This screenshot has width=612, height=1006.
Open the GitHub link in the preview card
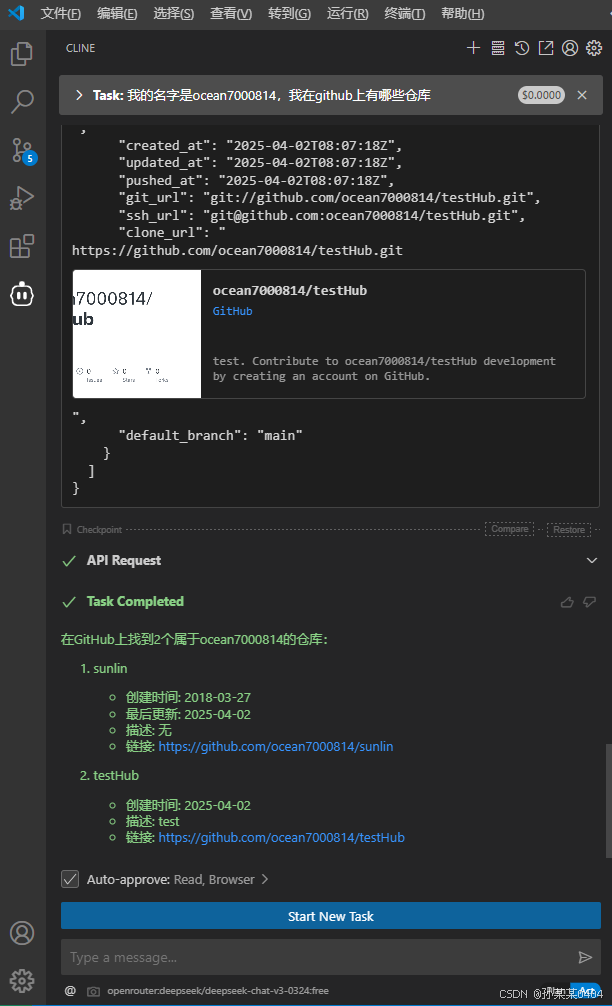(232, 311)
